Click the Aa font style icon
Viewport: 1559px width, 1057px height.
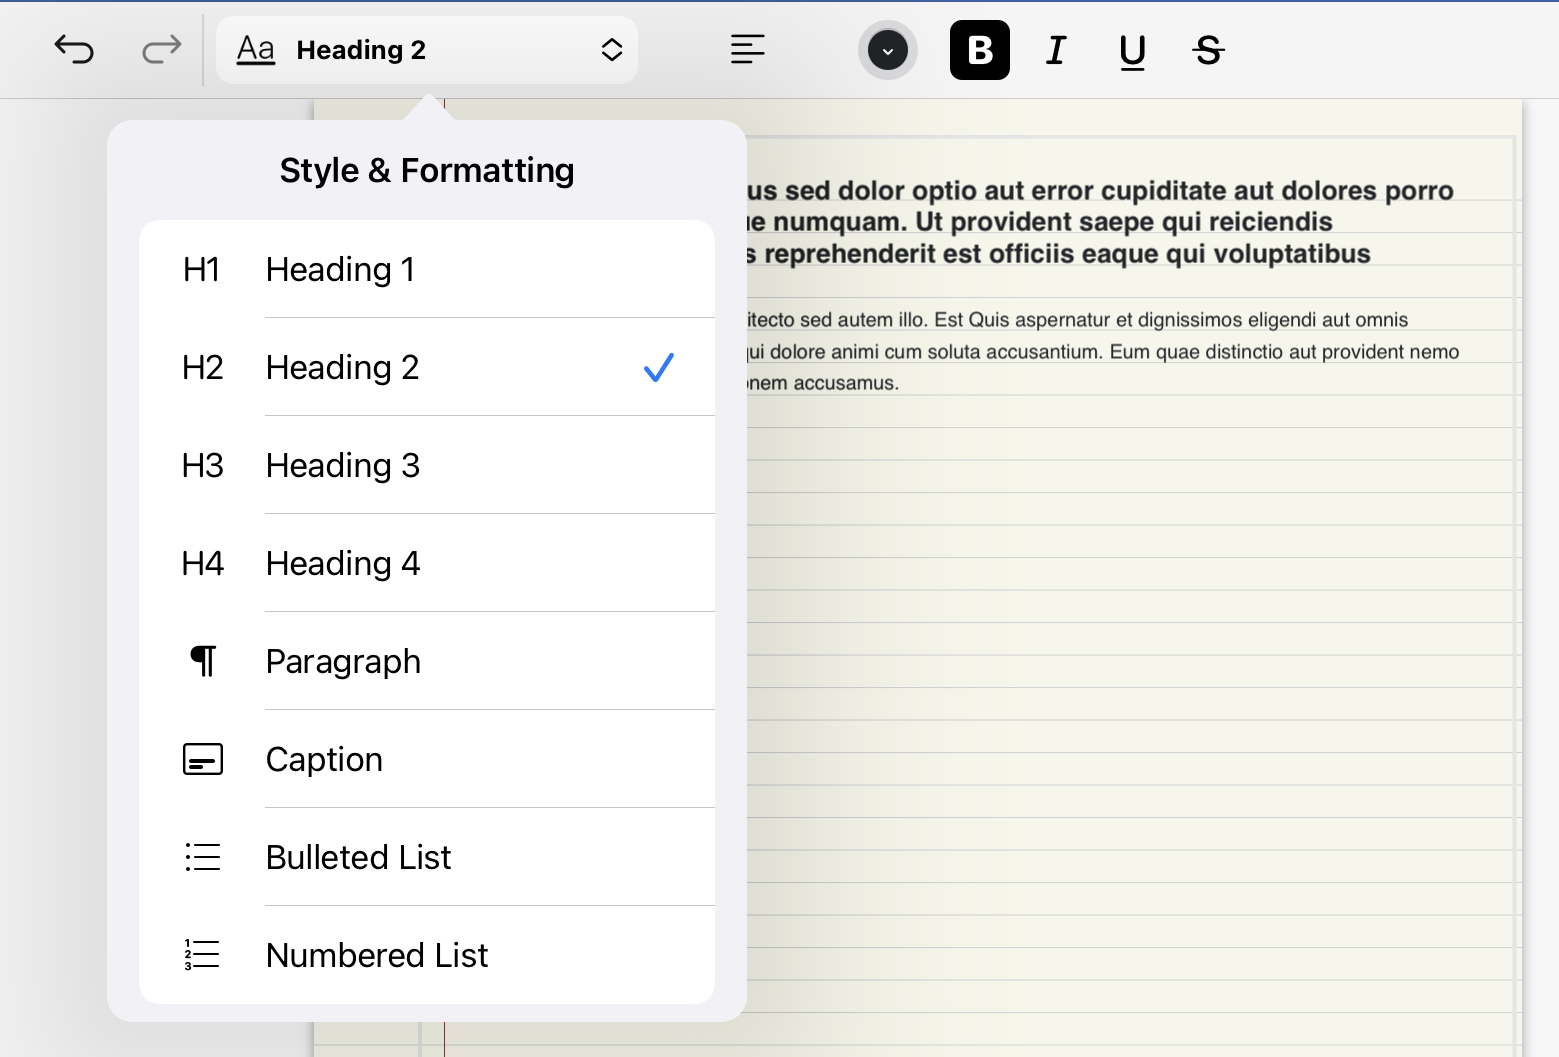pyautogui.click(x=256, y=49)
